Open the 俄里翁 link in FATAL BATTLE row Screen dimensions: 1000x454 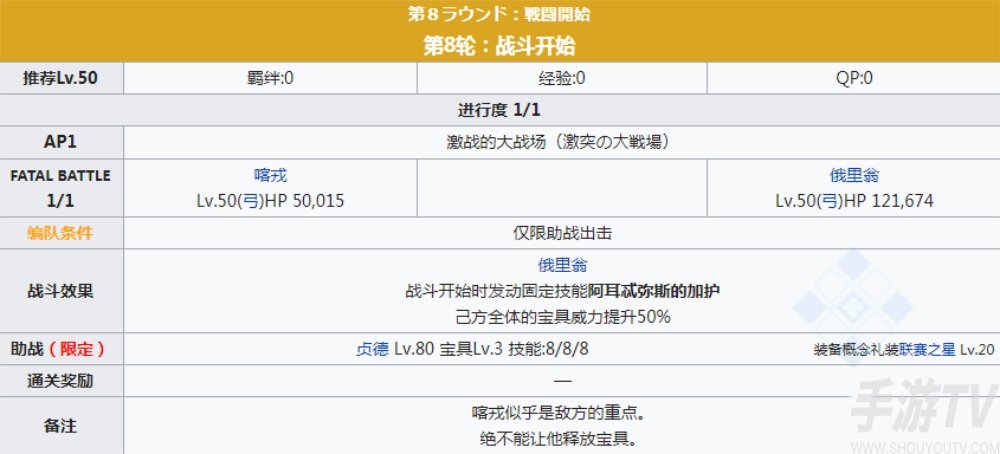854,176
